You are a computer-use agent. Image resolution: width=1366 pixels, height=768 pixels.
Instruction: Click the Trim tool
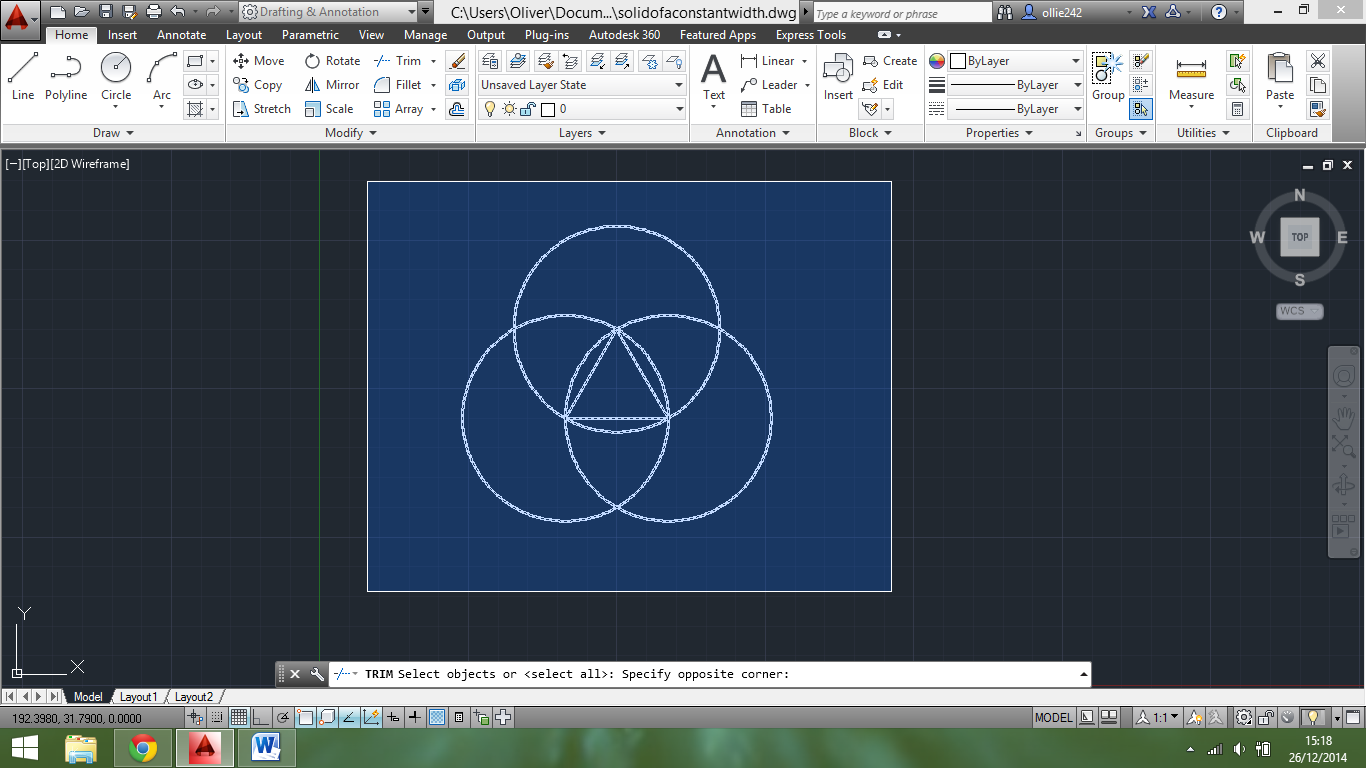(x=397, y=61)
